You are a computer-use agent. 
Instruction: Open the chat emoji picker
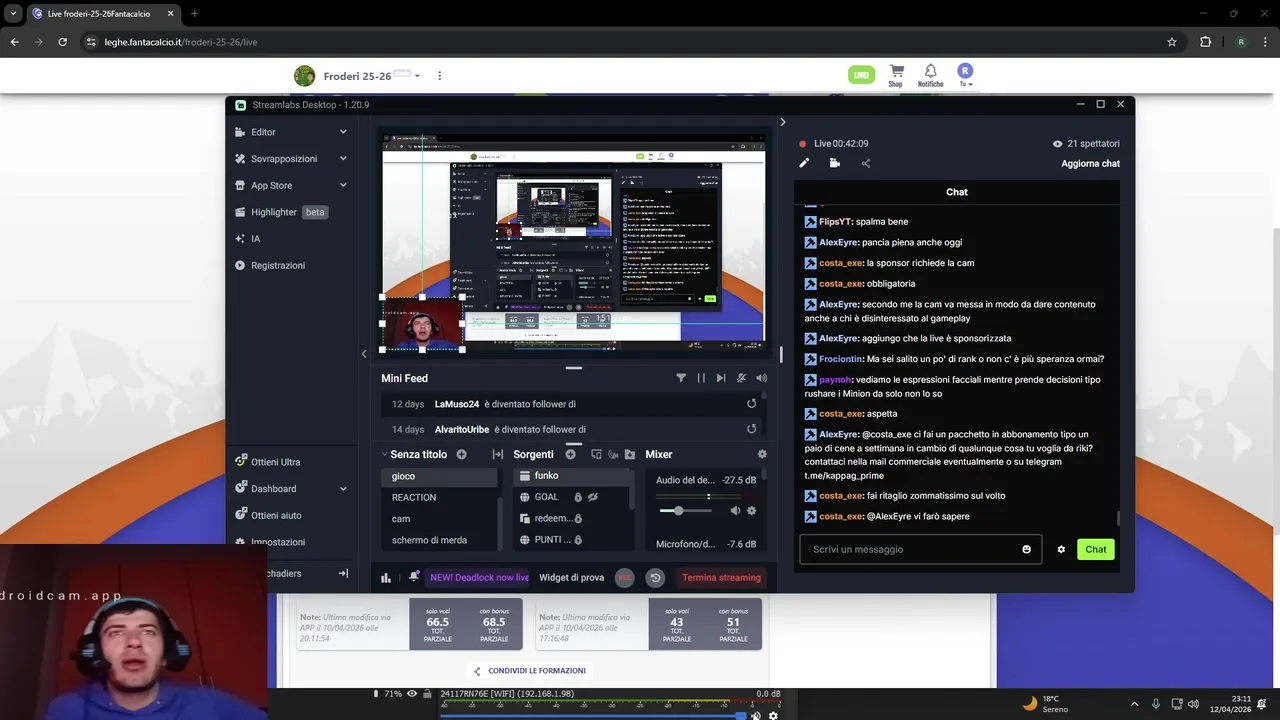click(1027, 549)
